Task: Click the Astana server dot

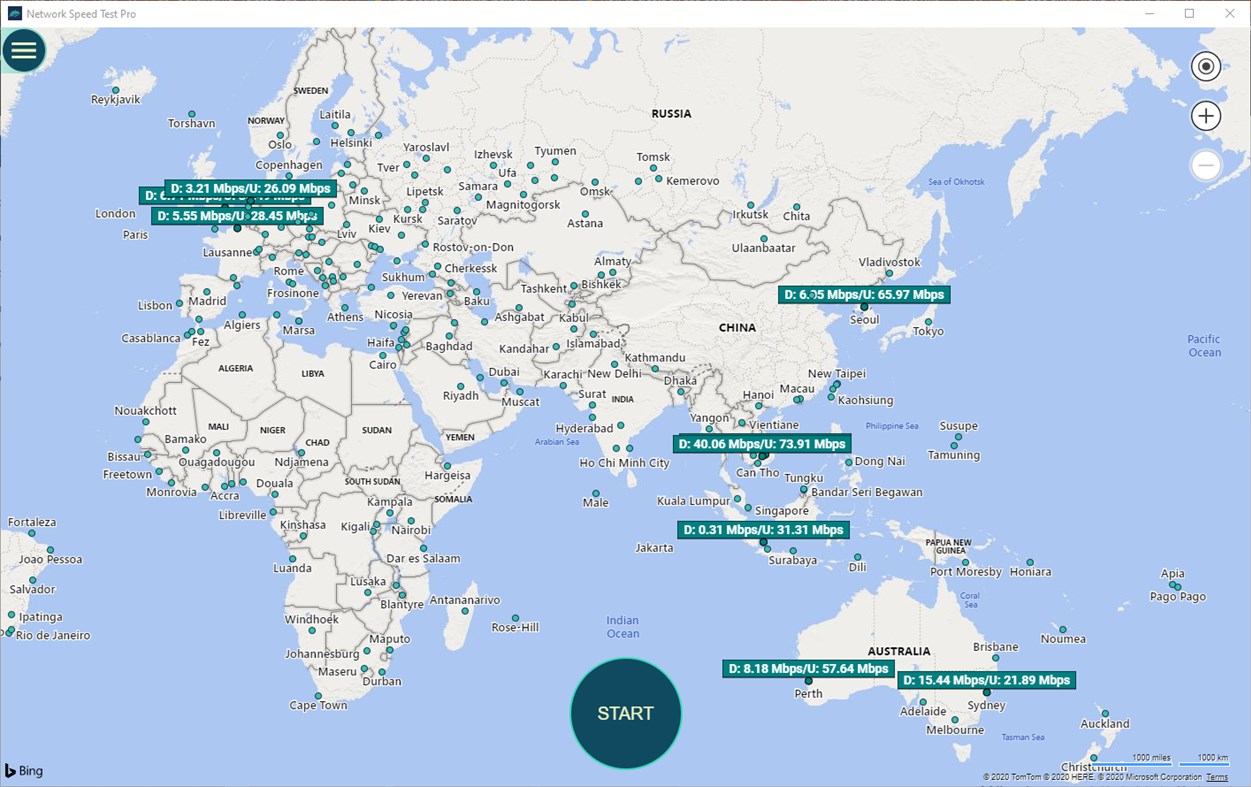Action: click(x=585, y=213)
